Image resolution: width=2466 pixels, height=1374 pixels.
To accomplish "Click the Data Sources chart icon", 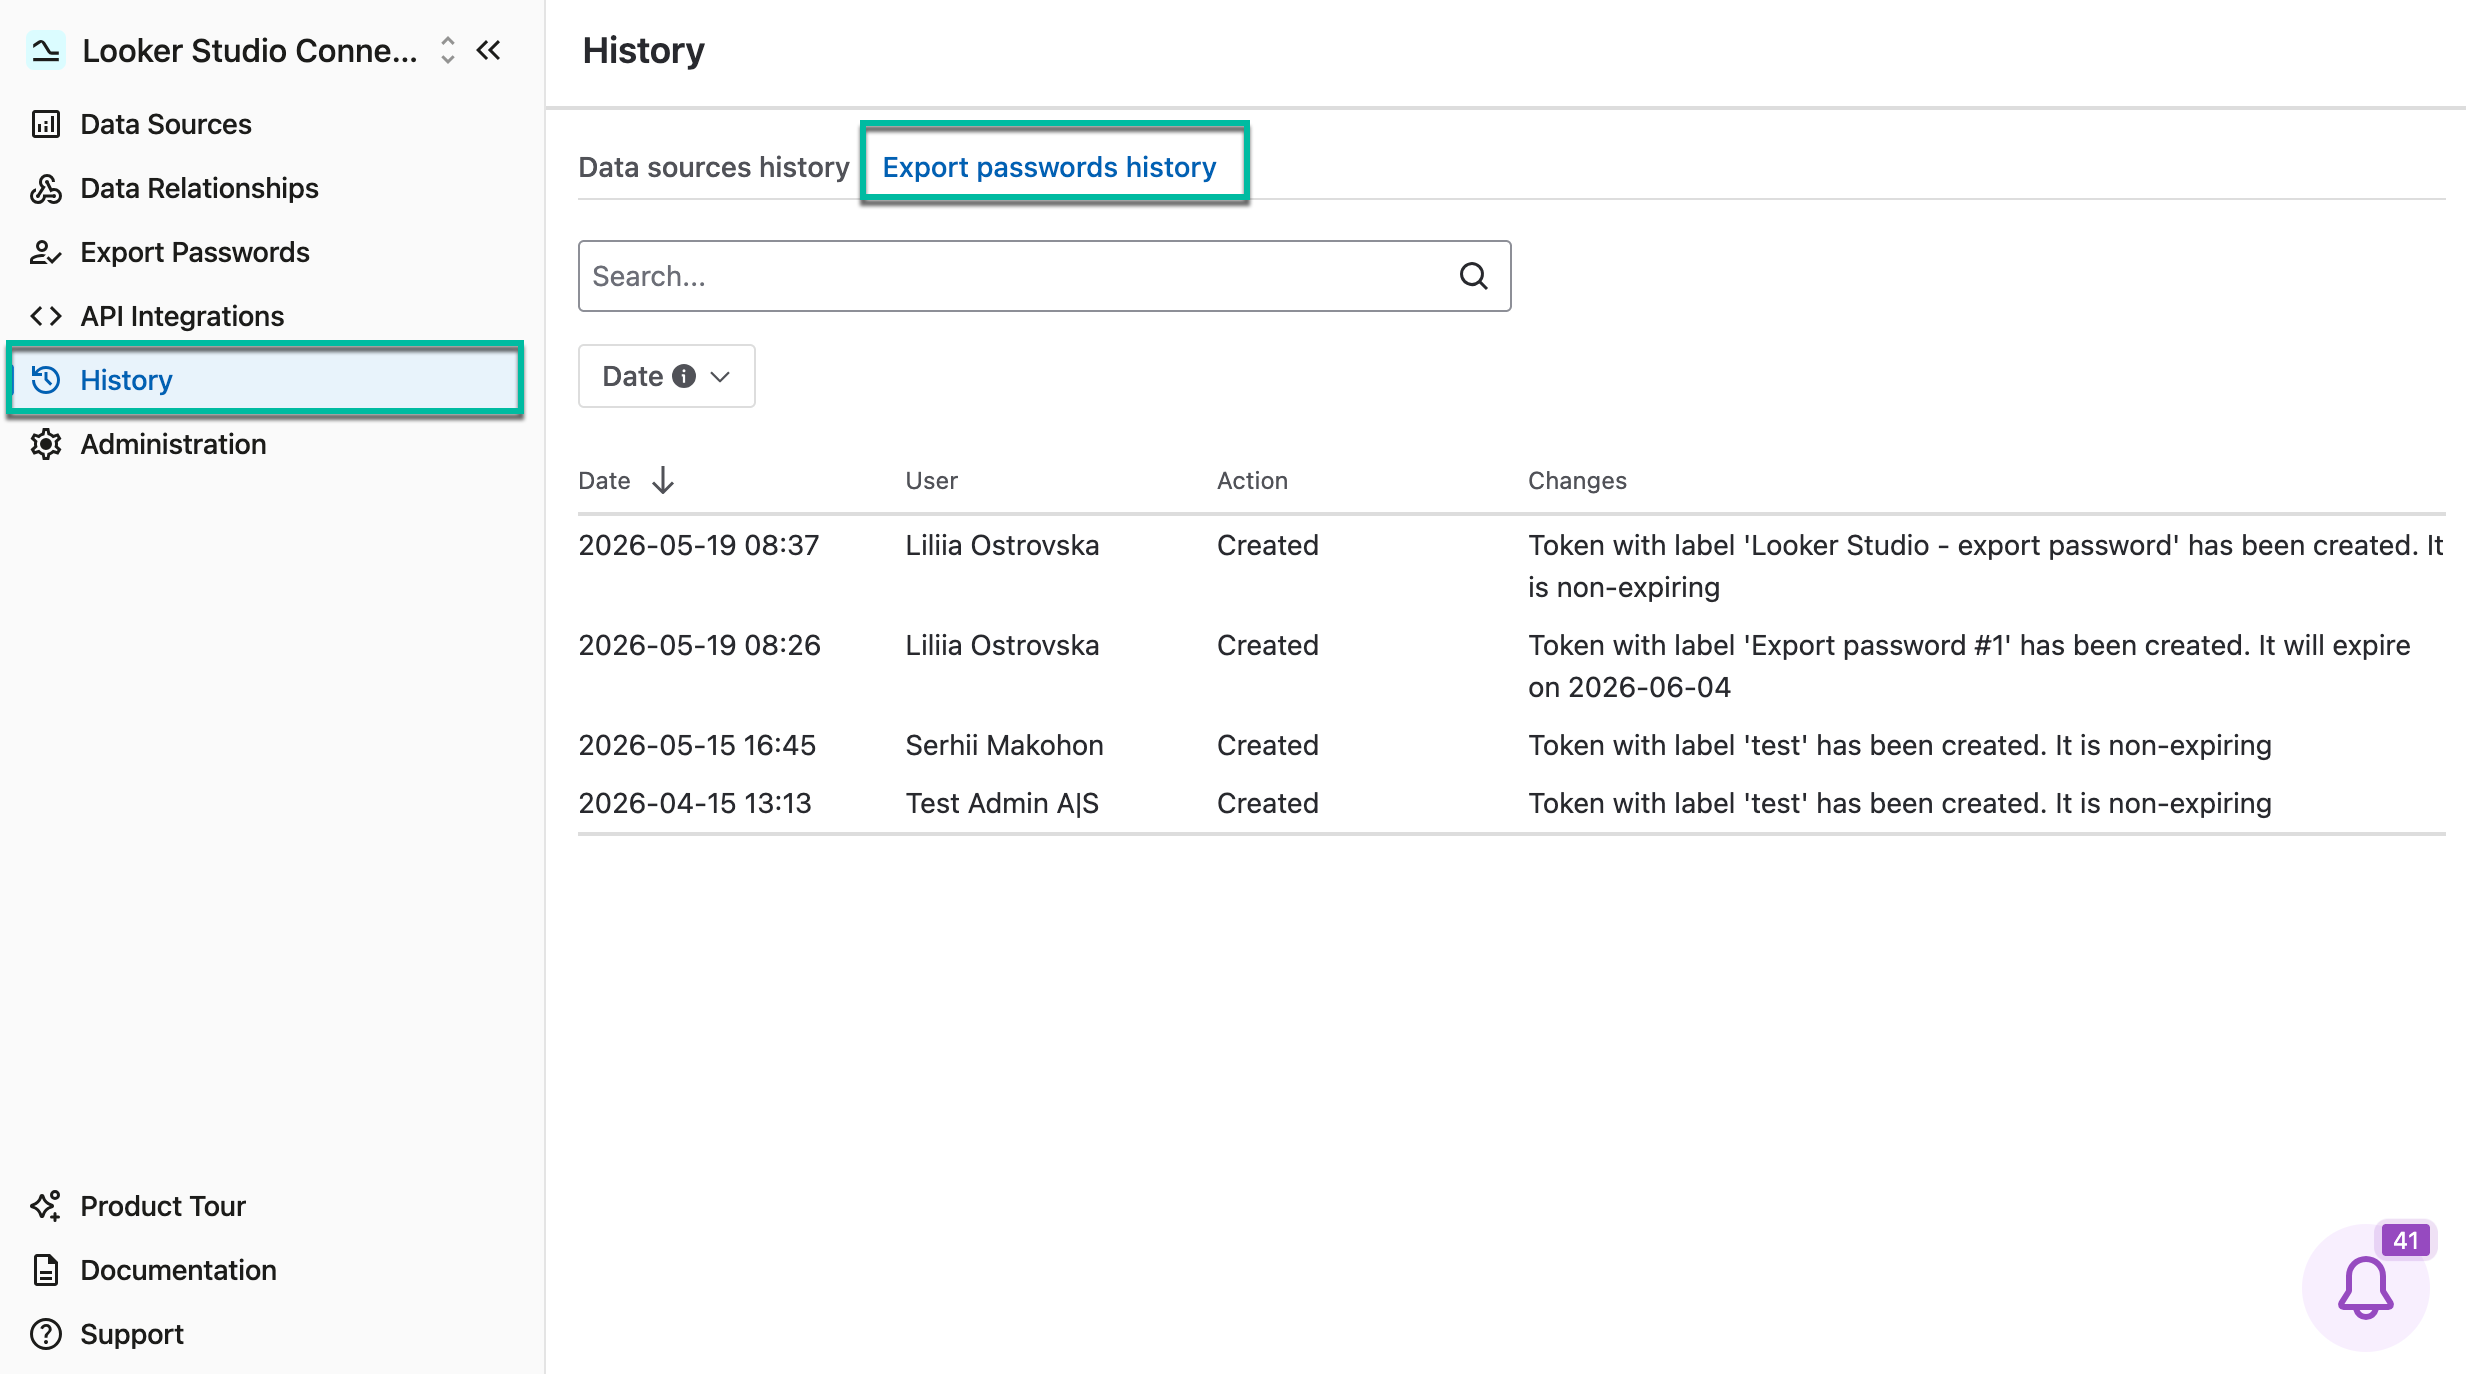I will tap(46, 124).
